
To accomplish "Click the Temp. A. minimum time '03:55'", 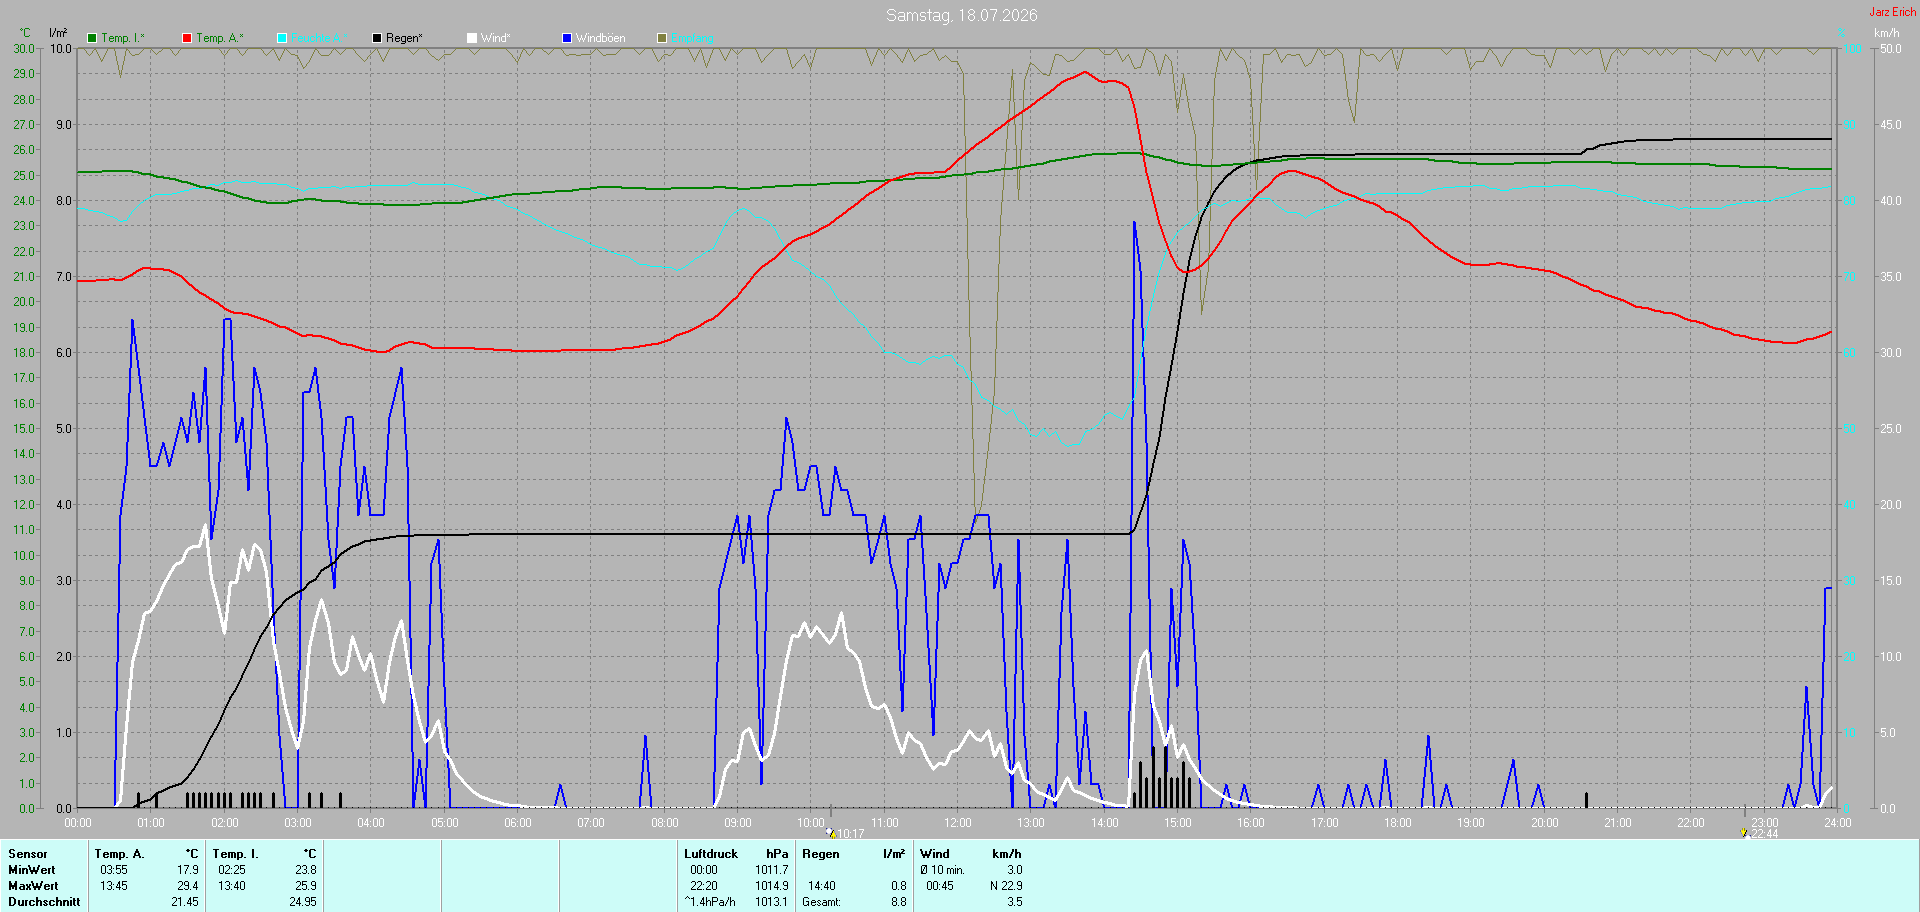I will point(114,870).
